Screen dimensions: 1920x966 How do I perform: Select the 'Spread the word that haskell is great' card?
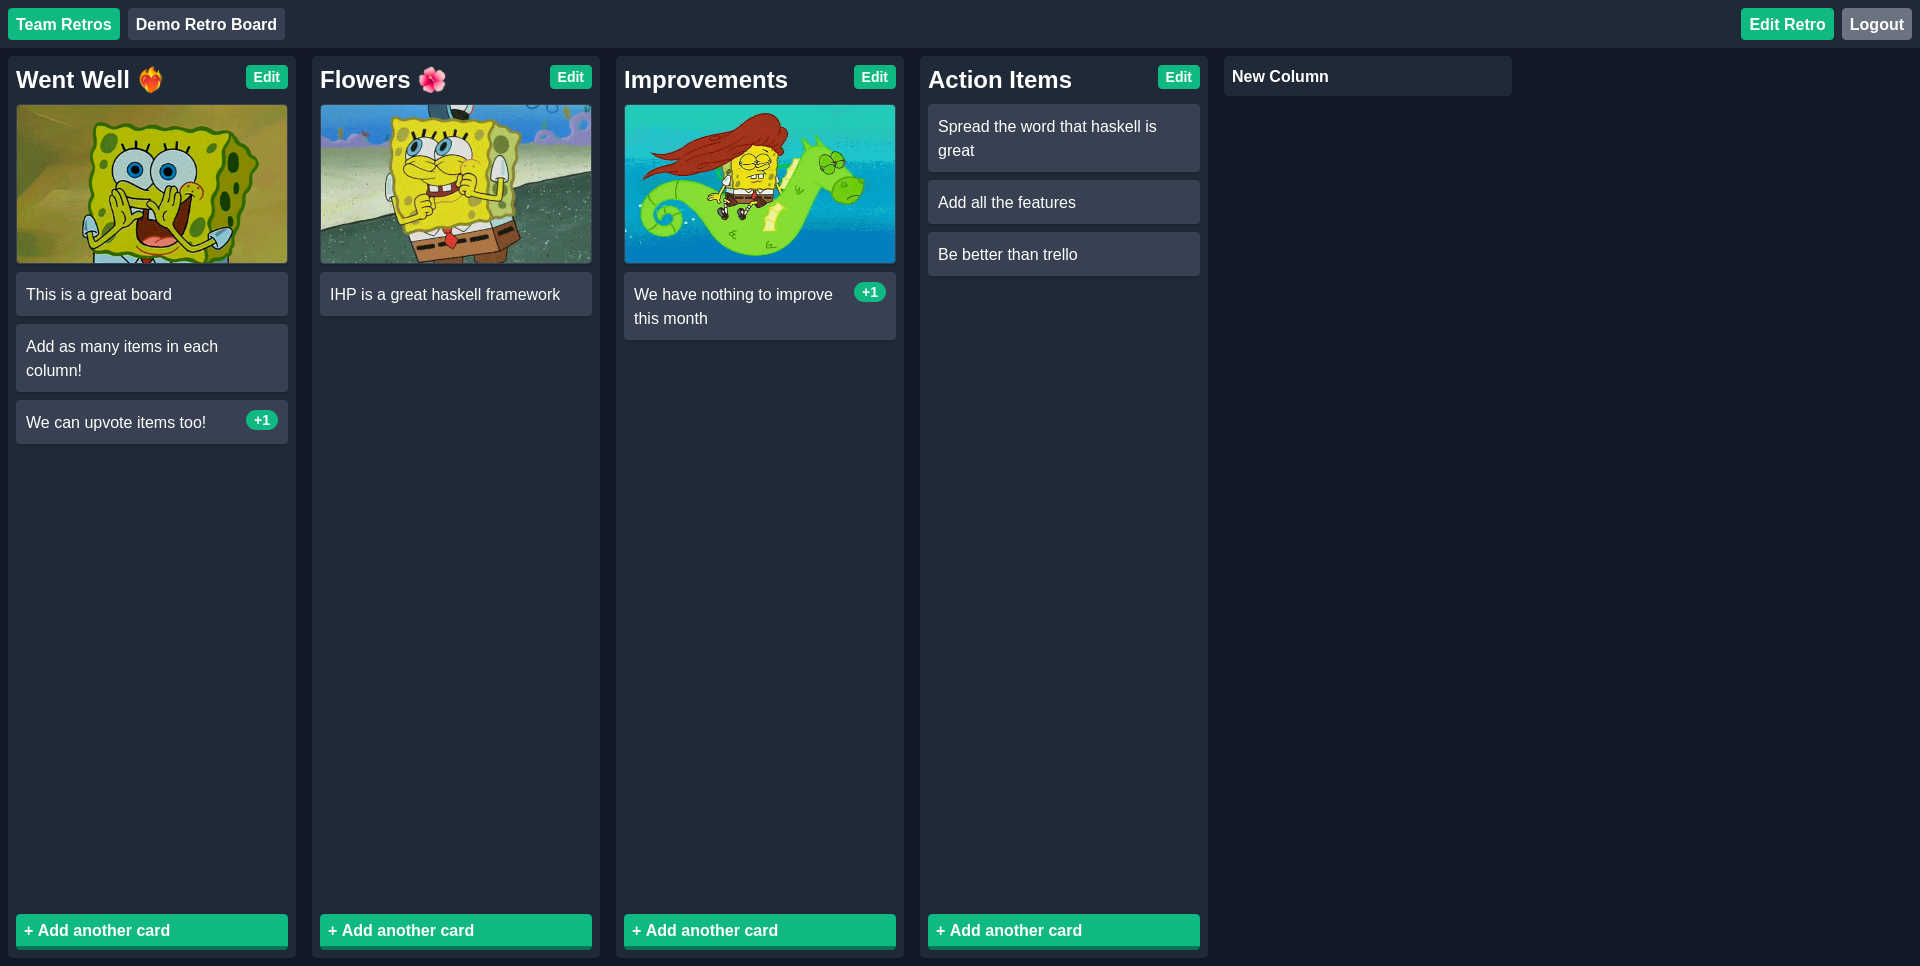point(1064,138)
